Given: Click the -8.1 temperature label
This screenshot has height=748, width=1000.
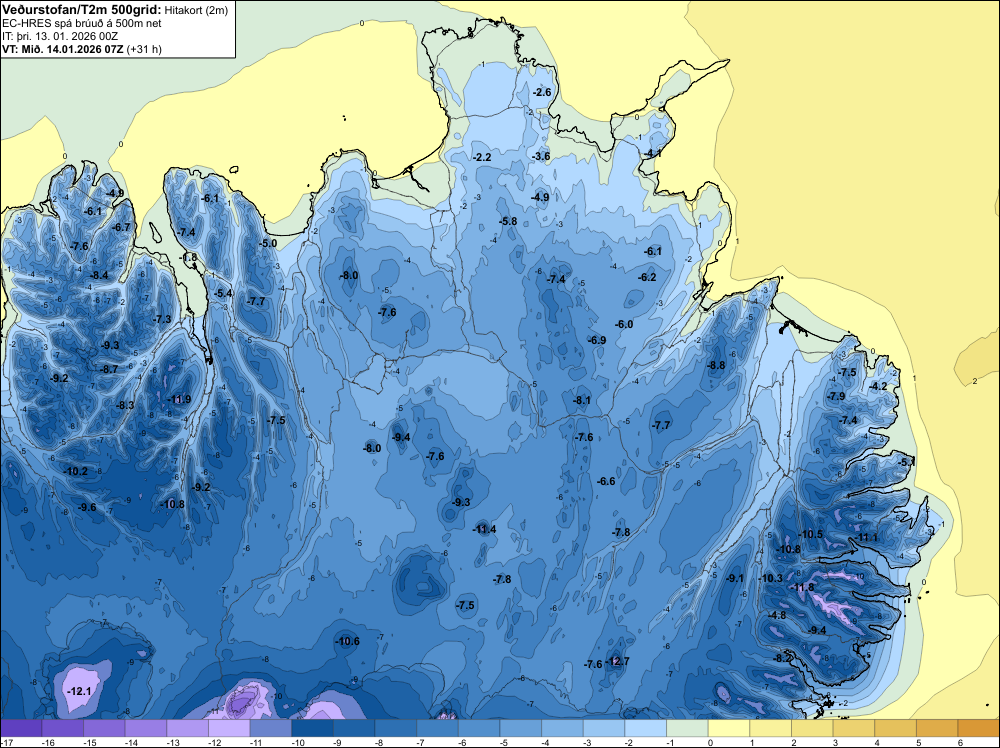Looking at the screenshot, I should click(x=582, y=400).
